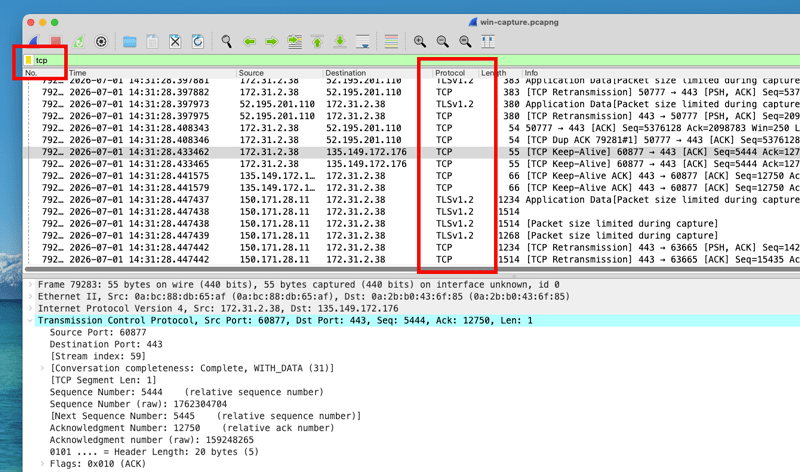Go forward in packet history with the right arrow
This screenshot has height=472, width=800.
pyautogui.click(x=271, y=42)
